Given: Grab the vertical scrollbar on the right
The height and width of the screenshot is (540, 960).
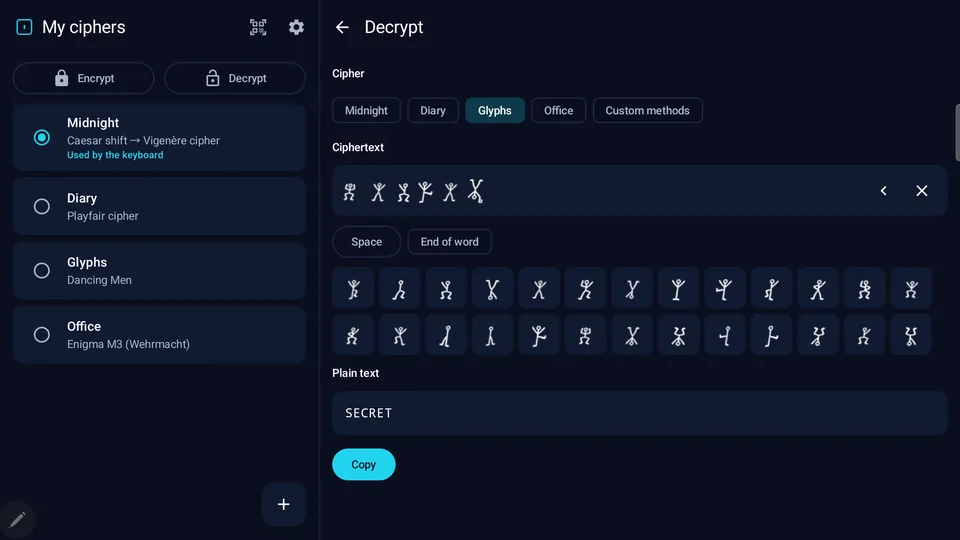Looking at the screenshot, I should pyautogui.click(x=957, y=133).
